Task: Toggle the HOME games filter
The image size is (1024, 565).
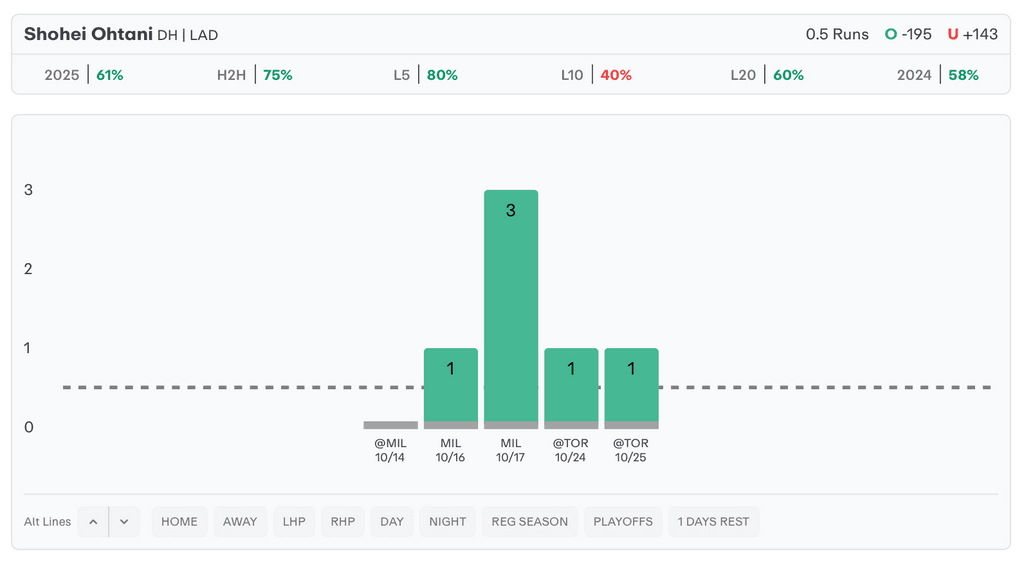Action: pos(179,522)
